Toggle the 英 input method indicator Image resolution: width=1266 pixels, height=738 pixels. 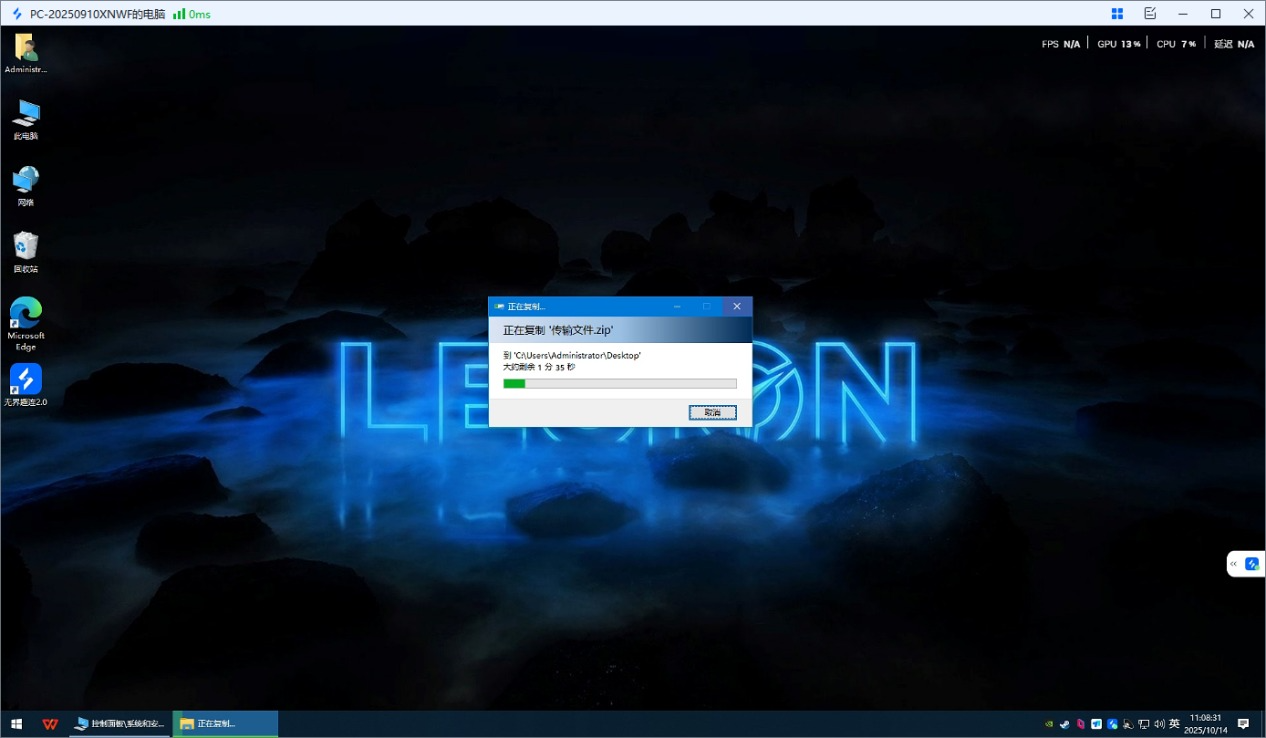click(1174, 724)
